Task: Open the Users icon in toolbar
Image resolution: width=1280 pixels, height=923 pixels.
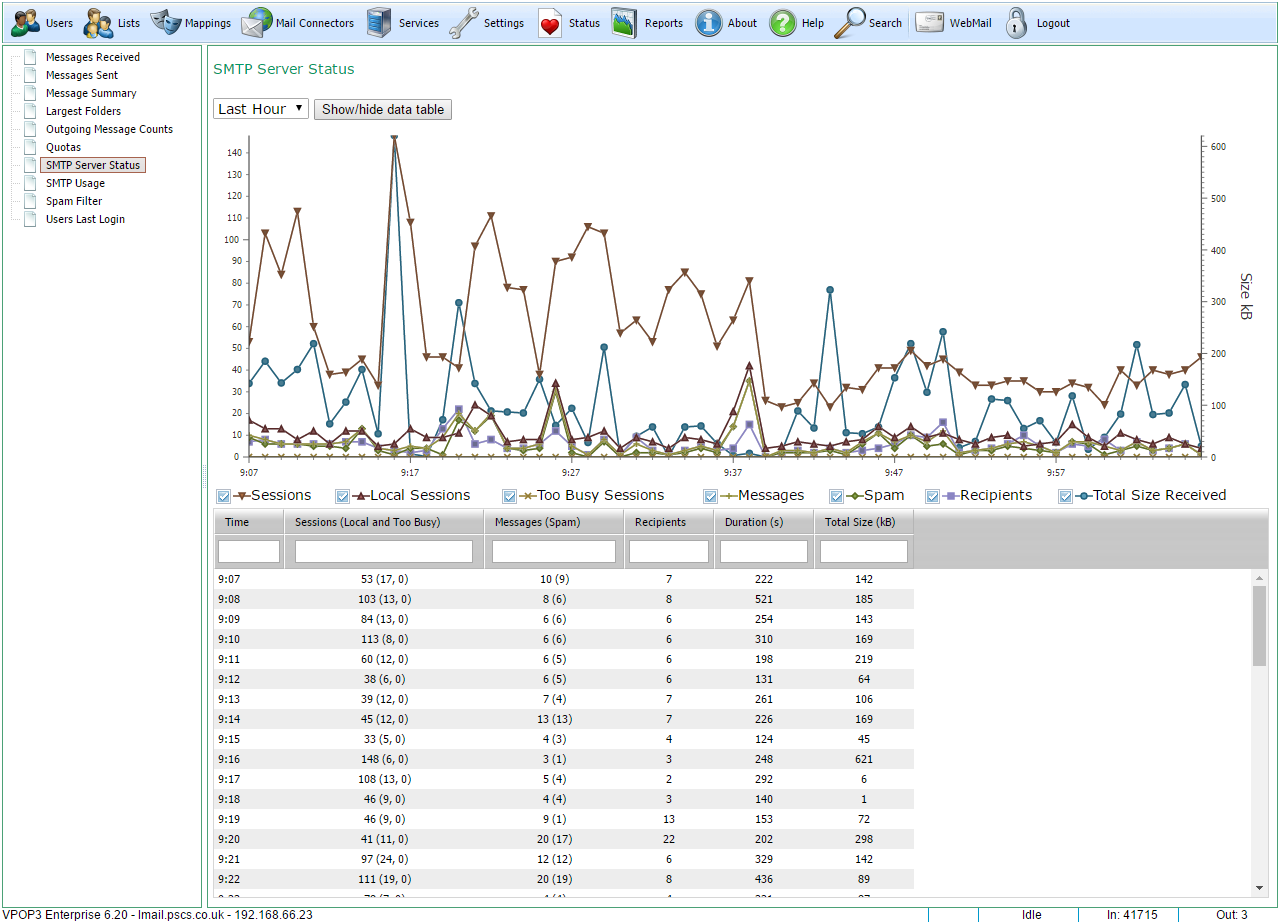Action: point(26,22)
